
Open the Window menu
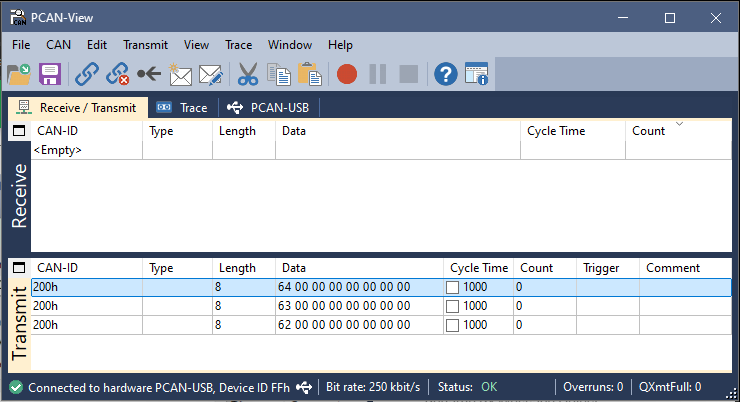pyautogui.click(x=290, y=45)
